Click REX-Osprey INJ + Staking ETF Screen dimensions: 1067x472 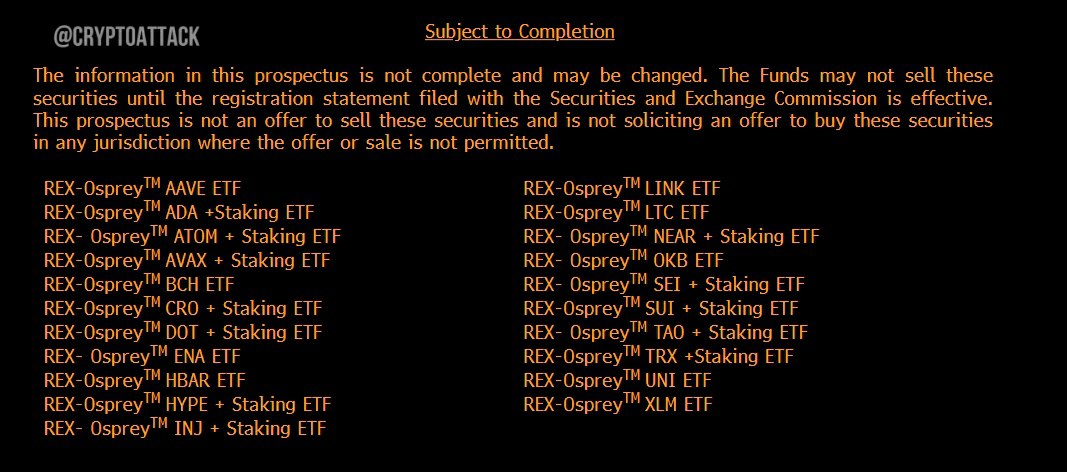pos(185,428)
